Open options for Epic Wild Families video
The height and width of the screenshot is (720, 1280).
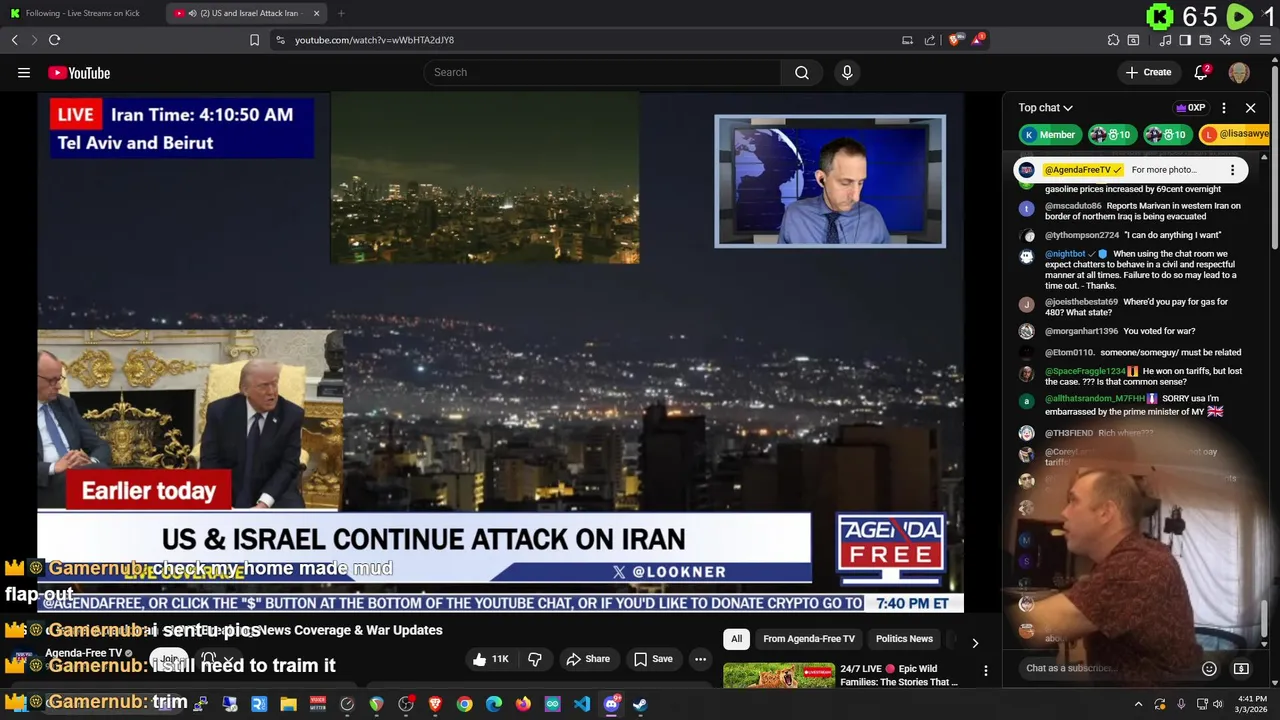click(985, 671)
